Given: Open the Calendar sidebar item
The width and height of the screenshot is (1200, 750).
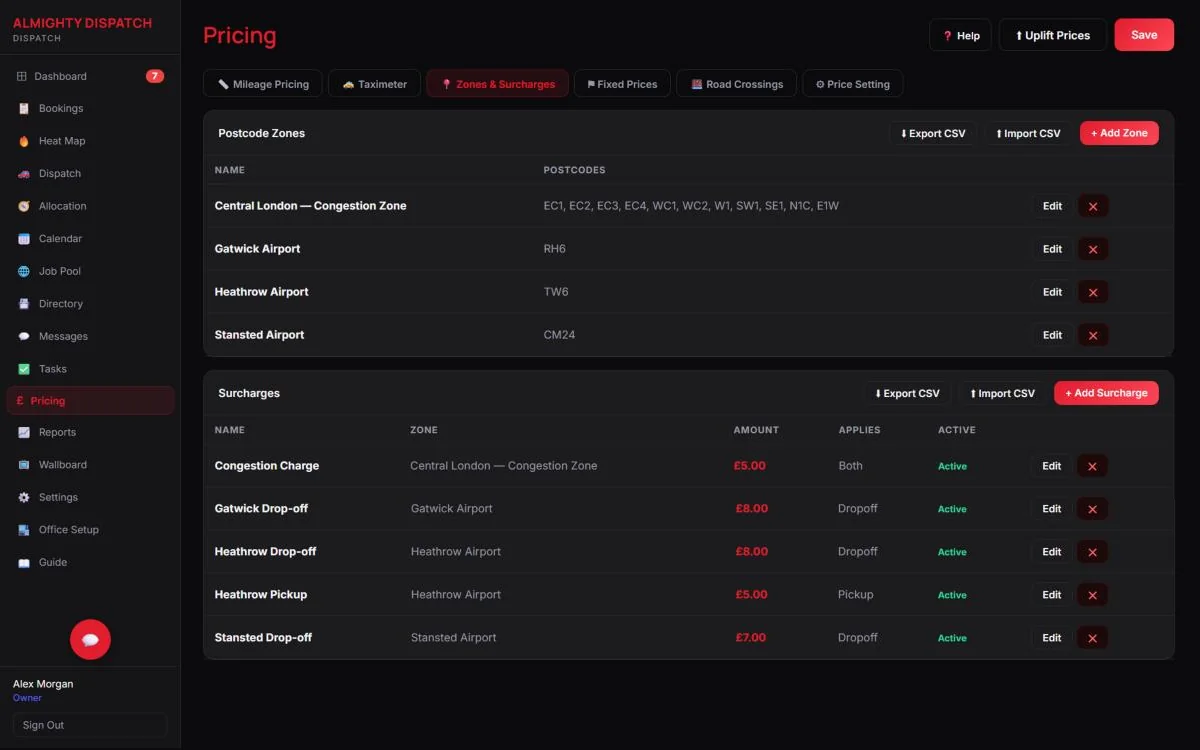Looking at the screenshot, I should click(90, 239).
